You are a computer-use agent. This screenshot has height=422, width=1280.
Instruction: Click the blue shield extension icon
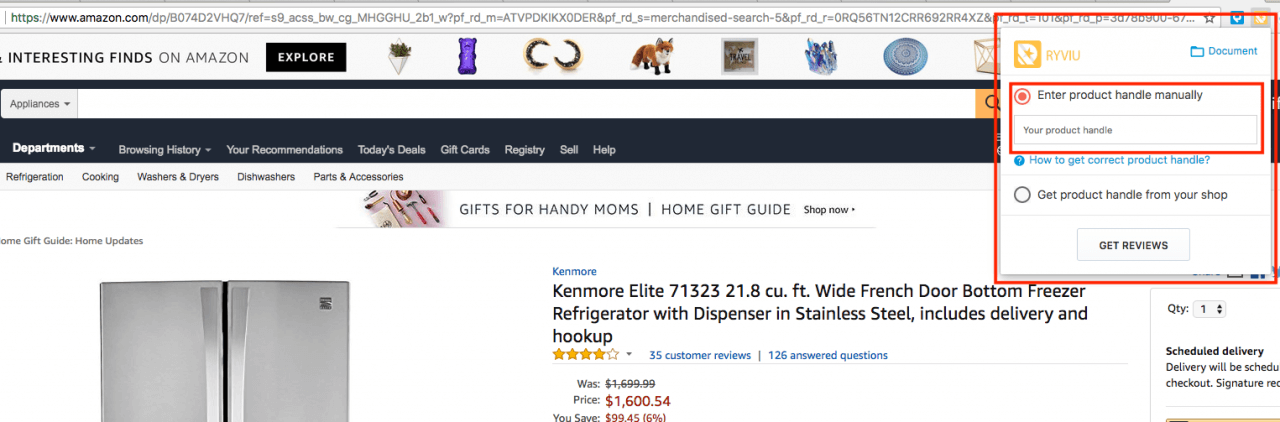tap(1237, 17)
